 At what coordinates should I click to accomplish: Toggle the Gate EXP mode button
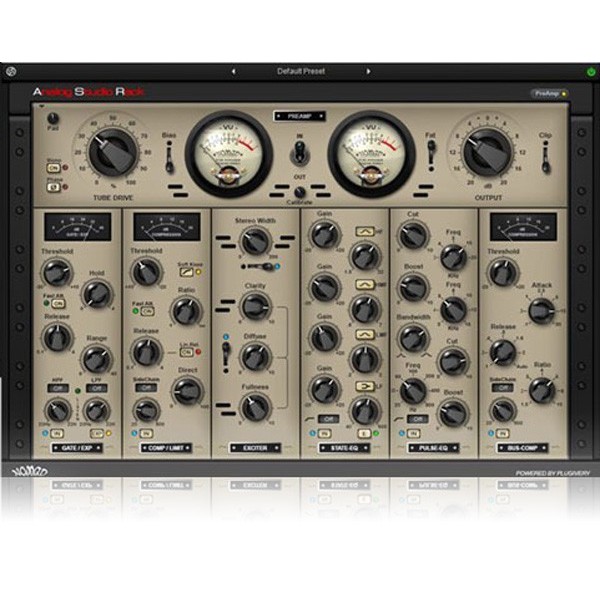[97, 434]
